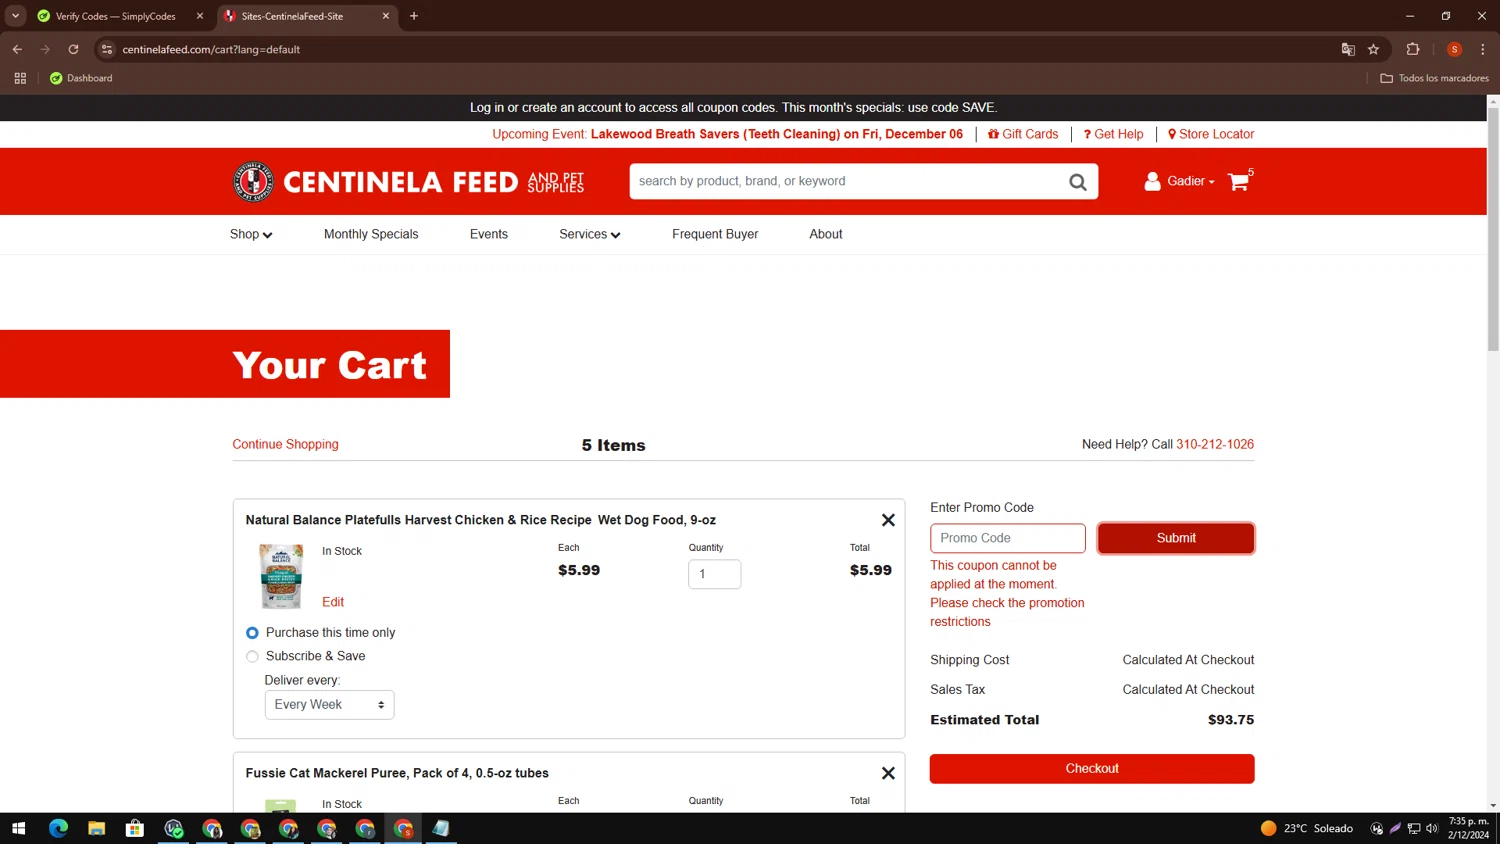Viewport: 1500px width, 844px height.
Task: Remove the Fussie Cat Mackerel Puree item
Action: click(x=888, y=773)
